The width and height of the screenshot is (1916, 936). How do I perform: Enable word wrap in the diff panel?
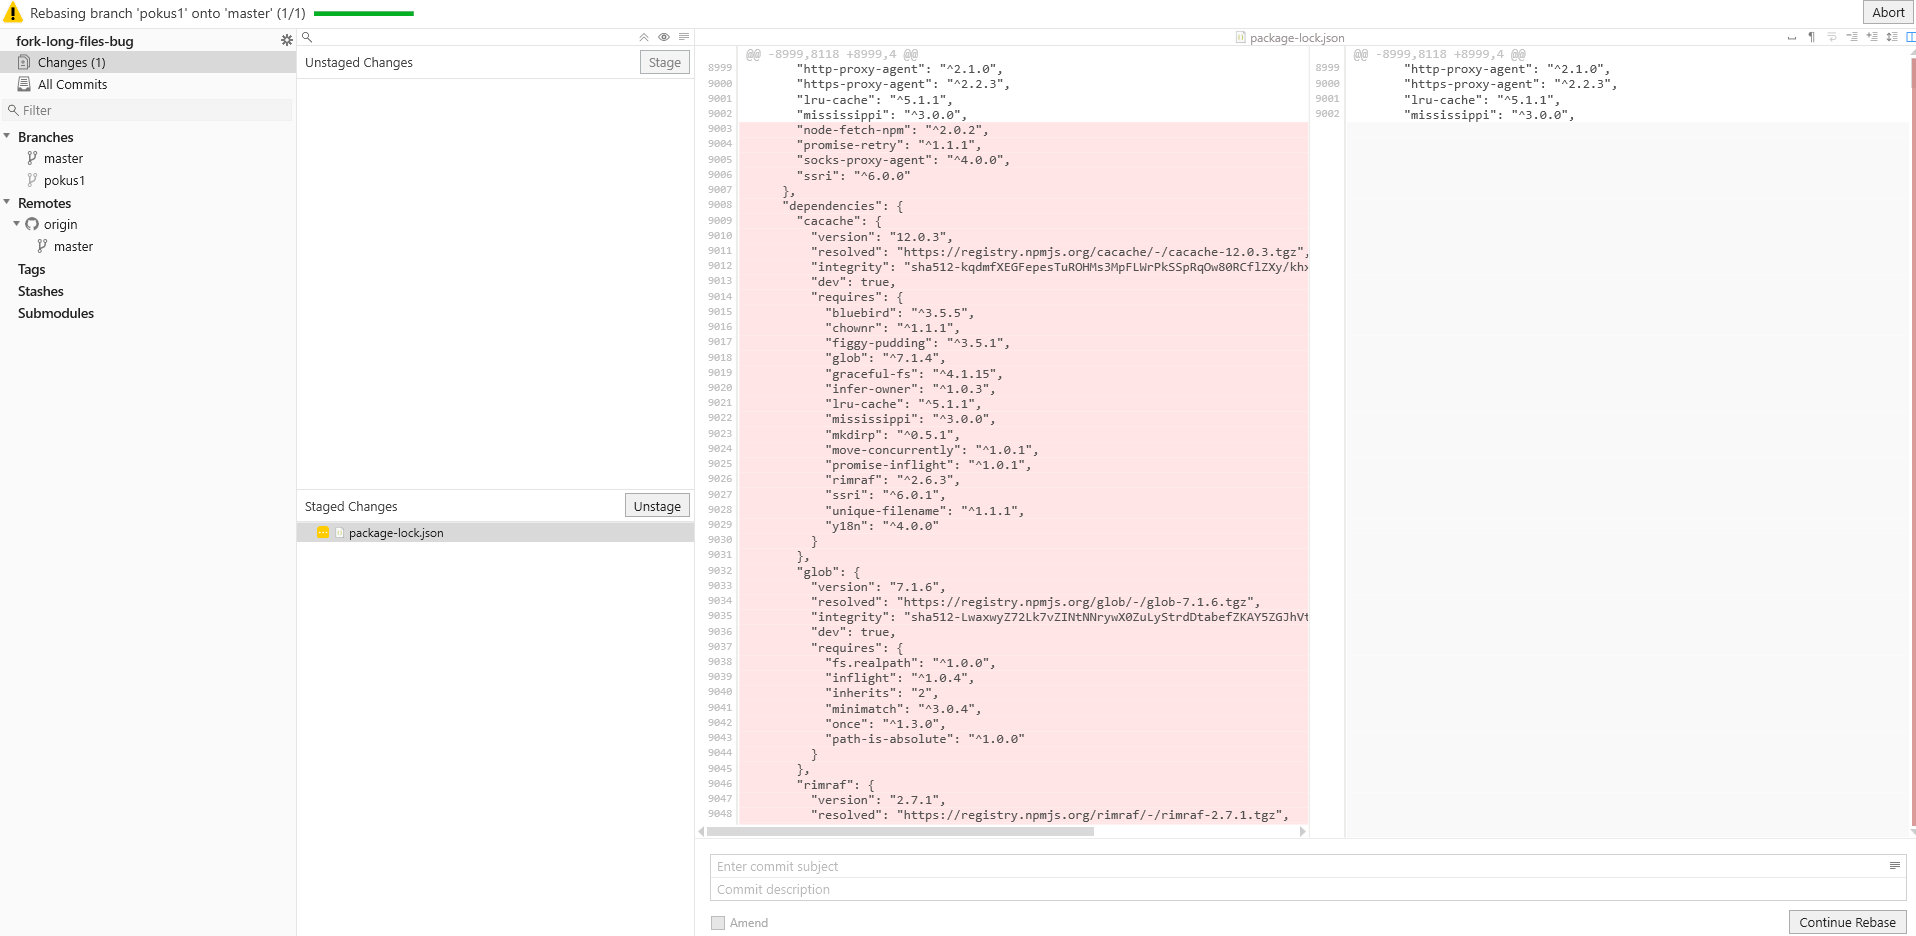tap(1832, 36)
